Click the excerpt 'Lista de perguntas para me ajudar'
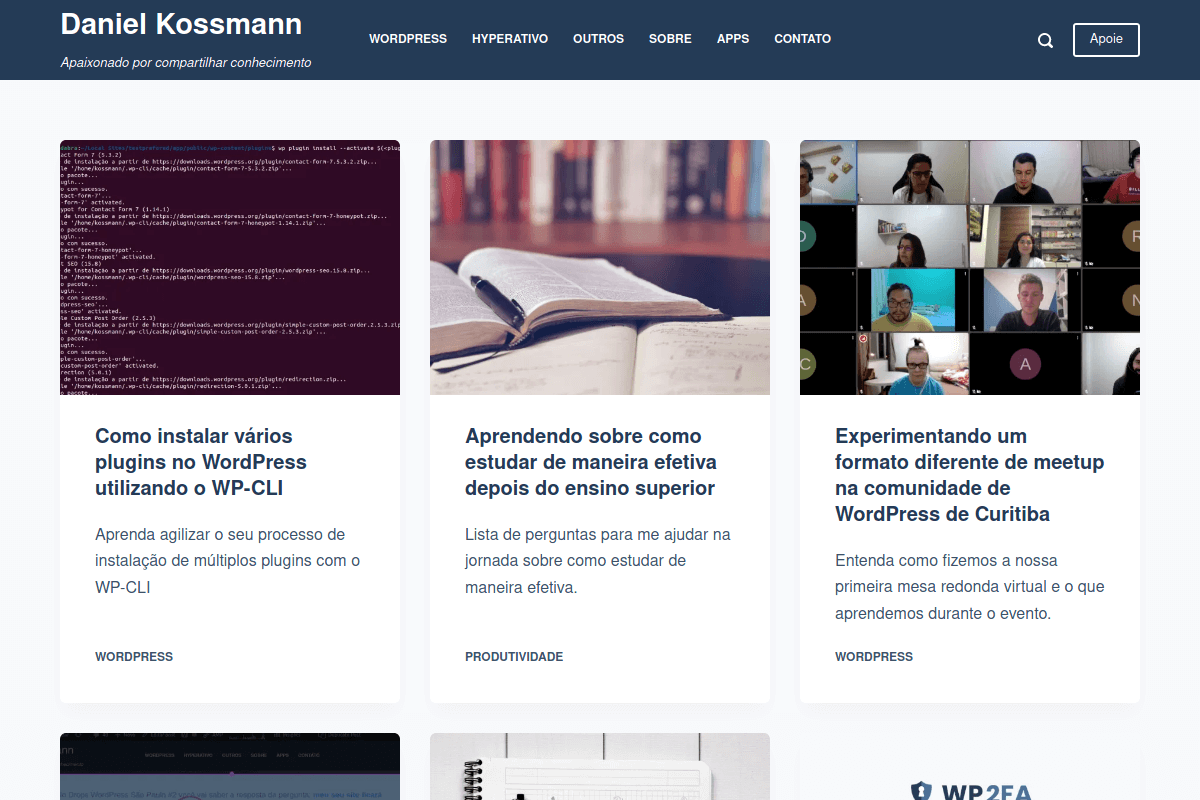This screenshot has width=1200, height=800. pos(598,561)
